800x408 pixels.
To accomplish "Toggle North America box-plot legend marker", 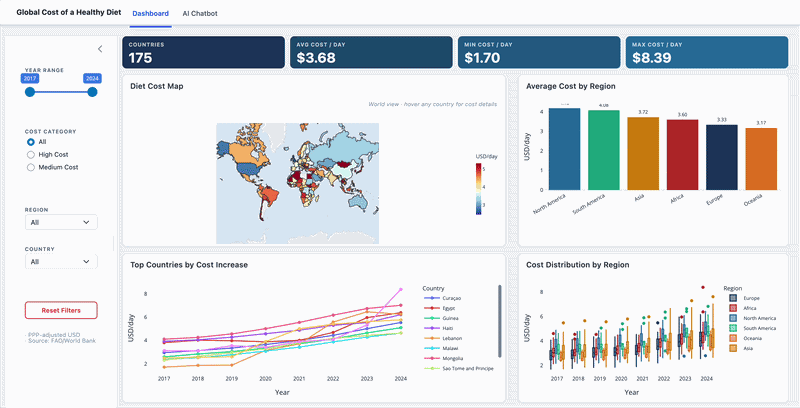I will click(733, 318).
